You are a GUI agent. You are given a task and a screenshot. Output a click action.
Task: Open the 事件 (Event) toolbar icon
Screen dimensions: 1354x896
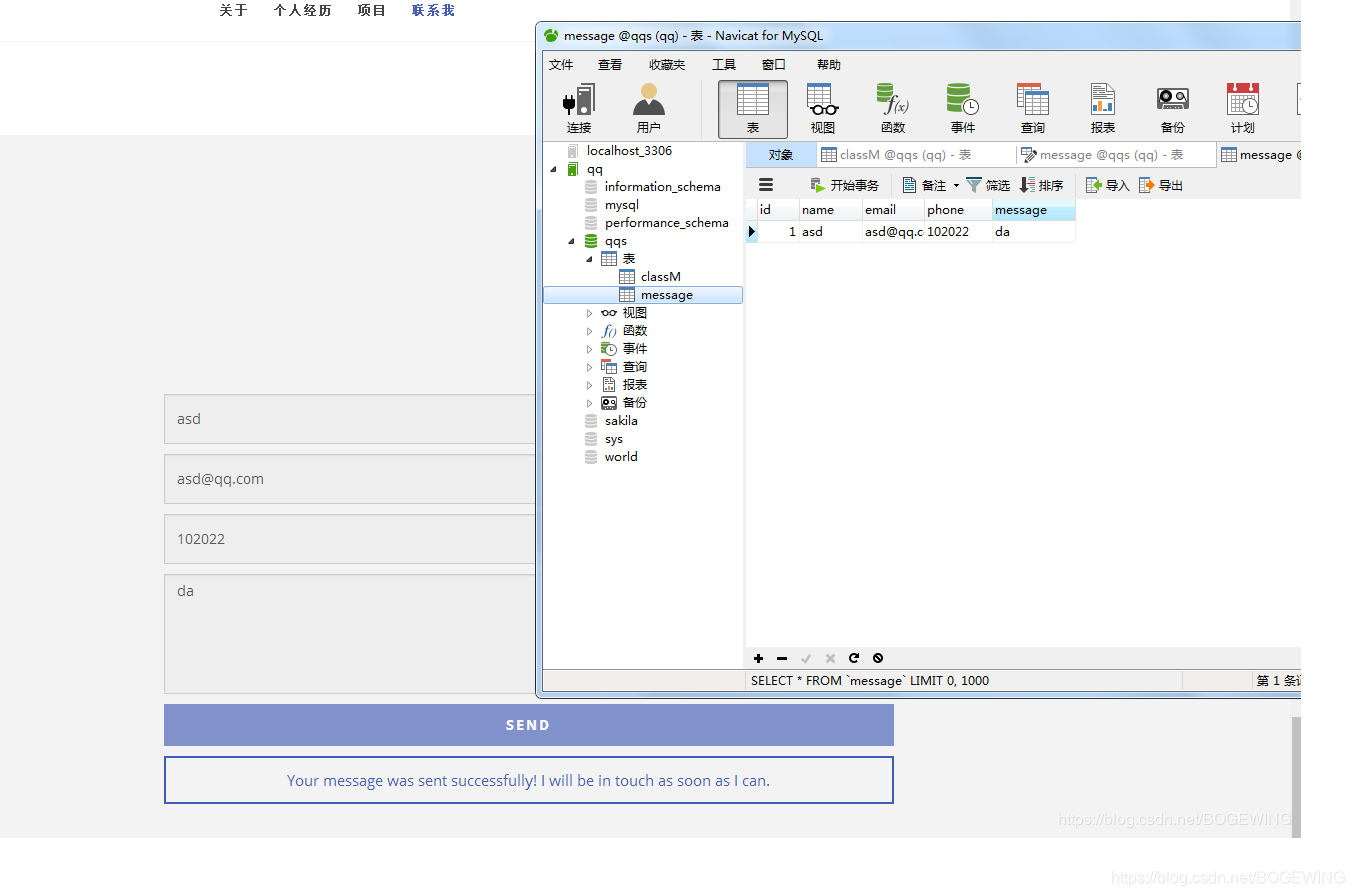pyautogui.click(x=963, y=109)
